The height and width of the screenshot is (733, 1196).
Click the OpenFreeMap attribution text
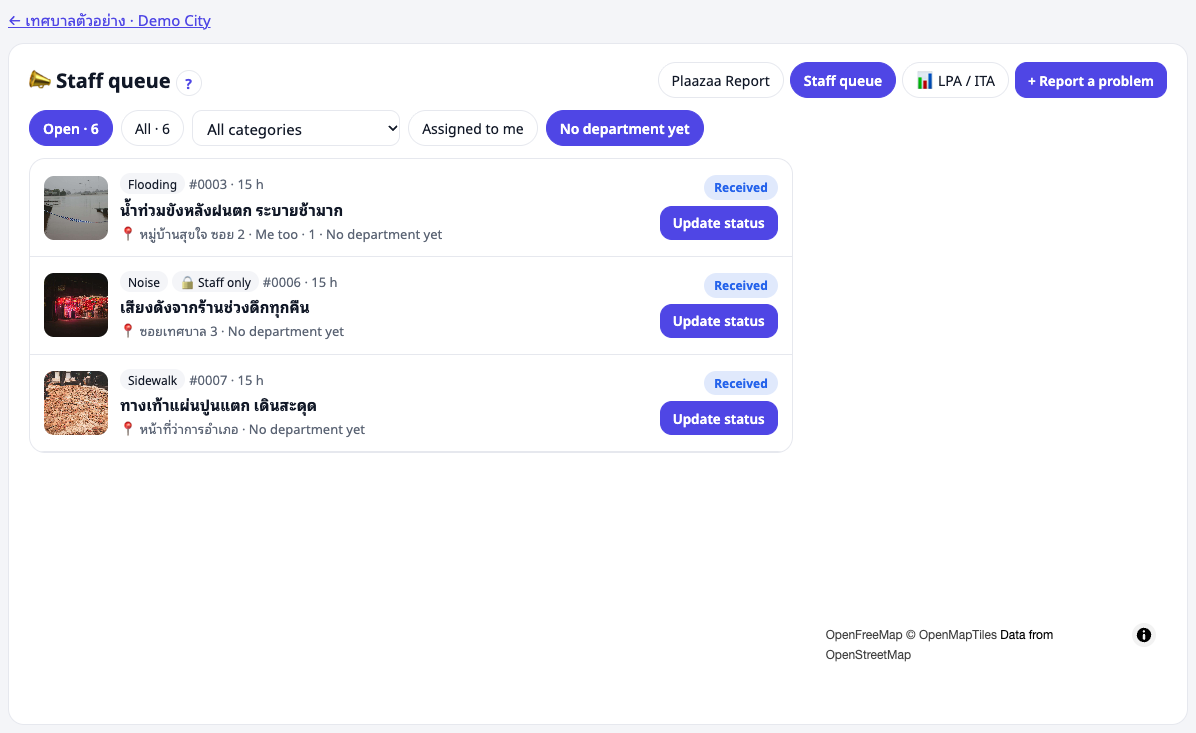pyautogui.click(x=863, y=635)
